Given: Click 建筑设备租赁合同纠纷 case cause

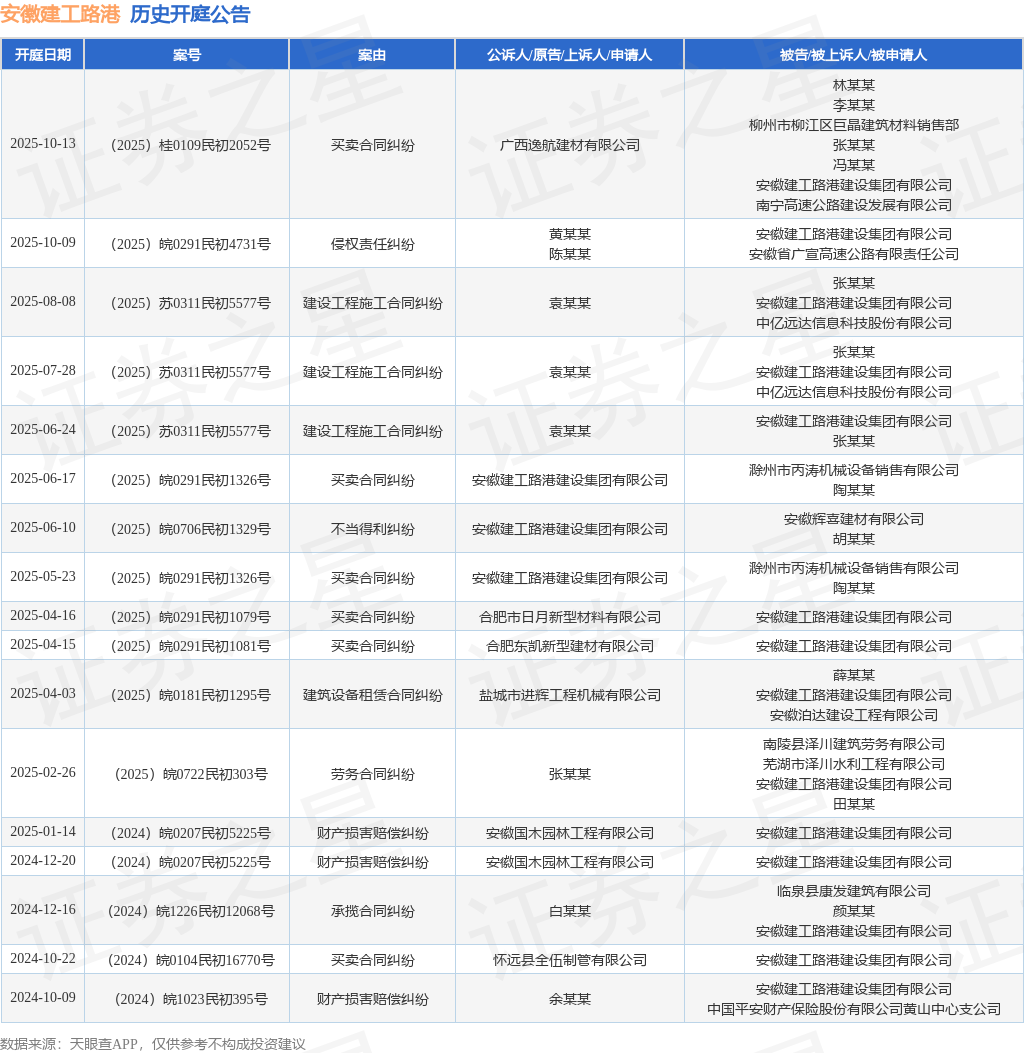Looking at the screenshot, I should pyautogui.click(x=372, y=695).
